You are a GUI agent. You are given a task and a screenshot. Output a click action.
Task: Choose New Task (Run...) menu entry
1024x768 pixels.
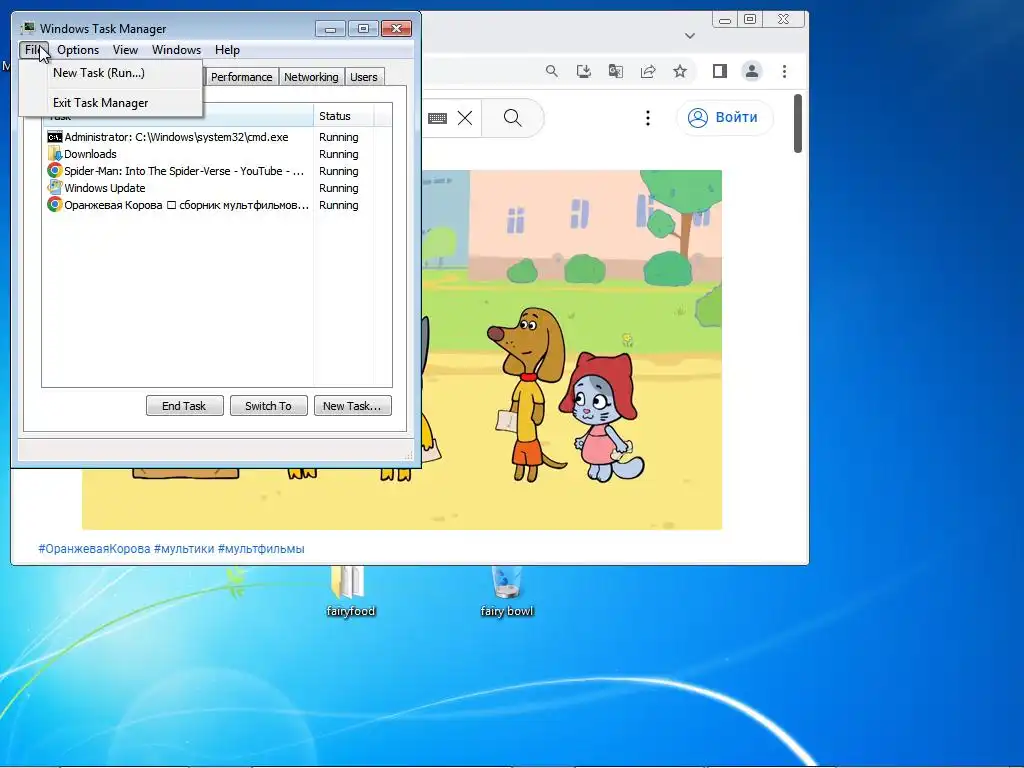coord(110,73)
